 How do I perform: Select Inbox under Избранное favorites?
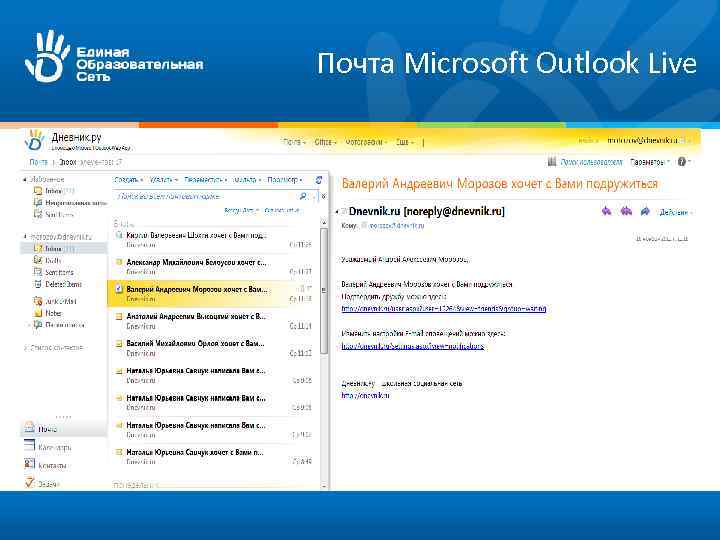pos(54,191)
